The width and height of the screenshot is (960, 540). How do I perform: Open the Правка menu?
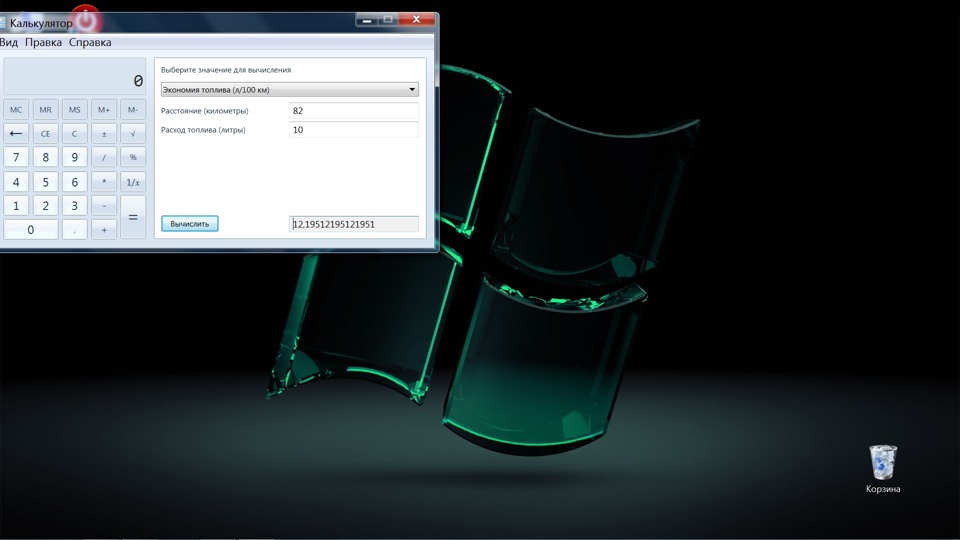43,42
